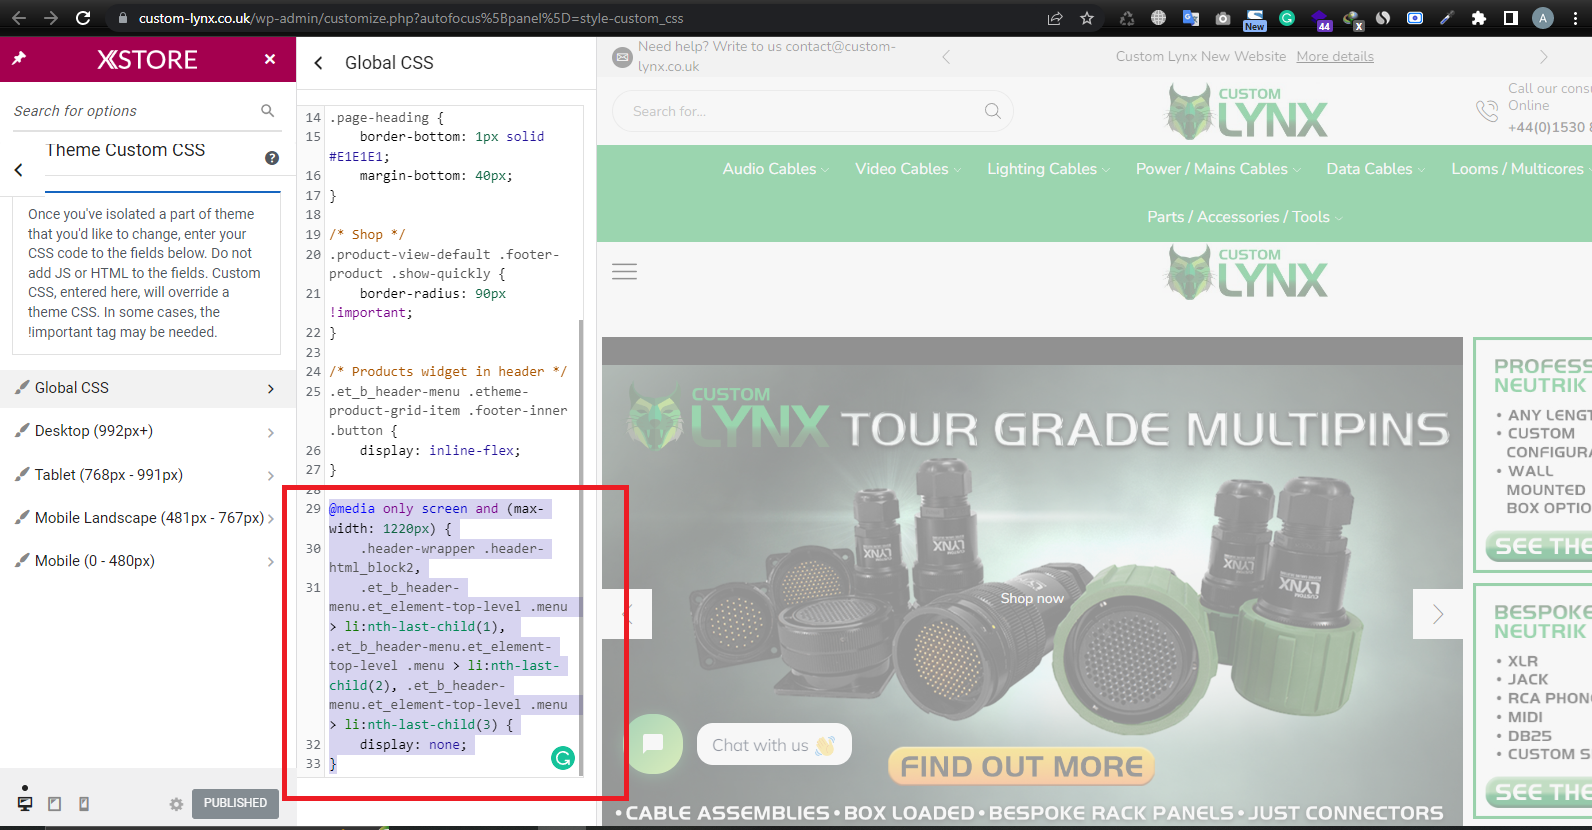Open Chrome three-dot menu
1592x830 pixels.
click(1575, 18)
